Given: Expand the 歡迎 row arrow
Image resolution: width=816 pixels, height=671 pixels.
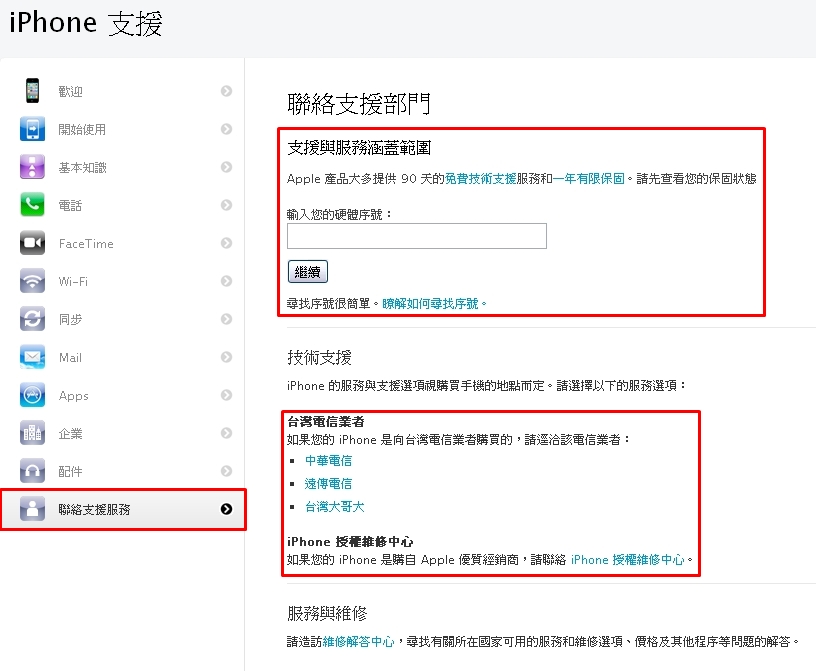Looking at the screenshot, I should (226, 91).
